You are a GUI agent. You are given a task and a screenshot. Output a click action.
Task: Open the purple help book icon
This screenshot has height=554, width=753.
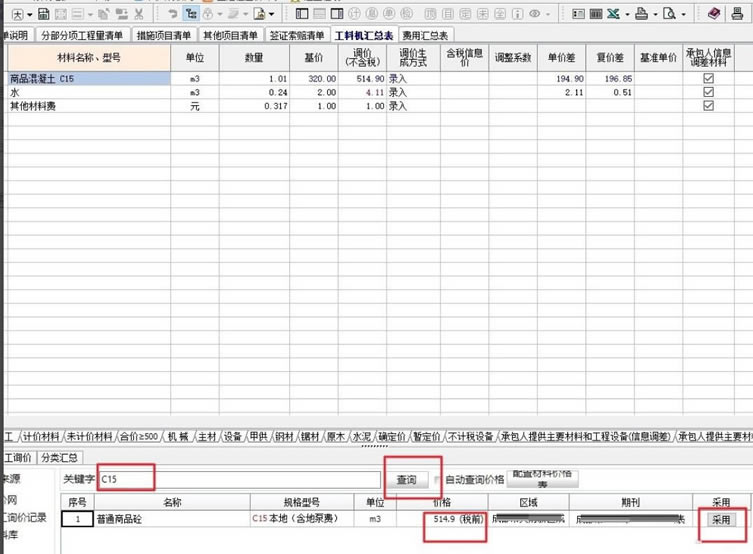pos(714,13)
